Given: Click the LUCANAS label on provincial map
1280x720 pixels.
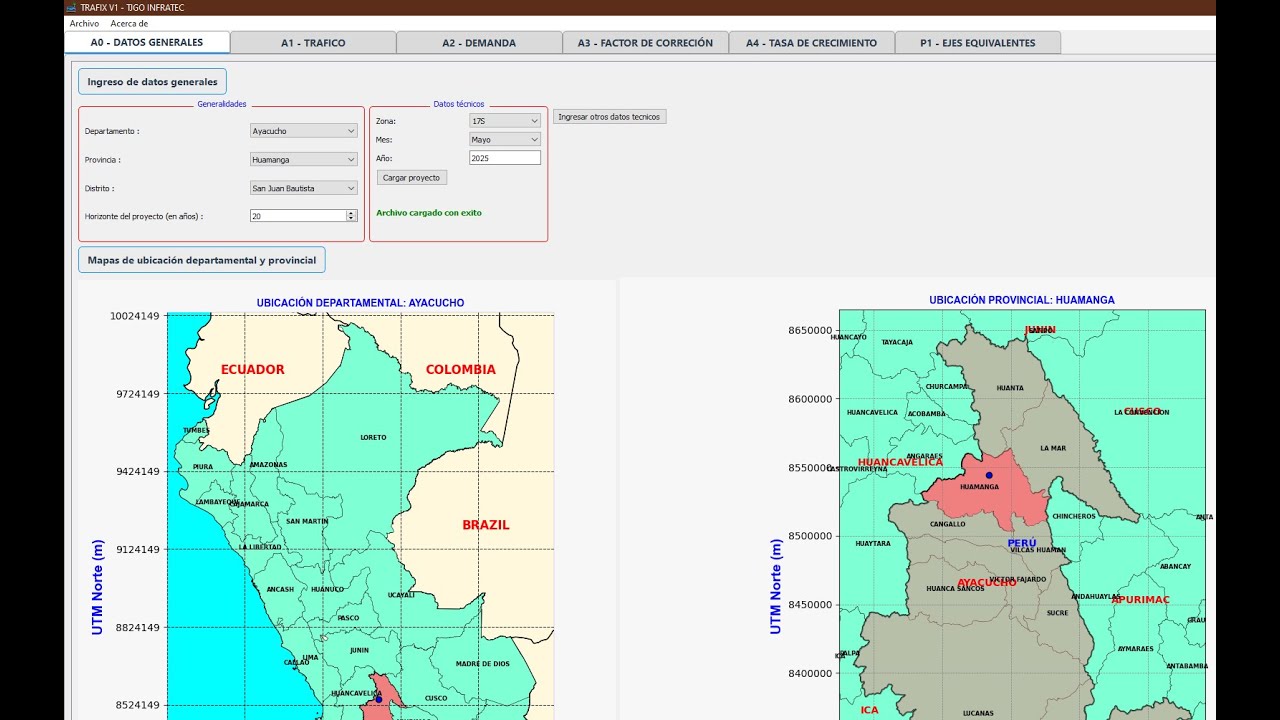Looking at the screenshot, I should [978, 713].
